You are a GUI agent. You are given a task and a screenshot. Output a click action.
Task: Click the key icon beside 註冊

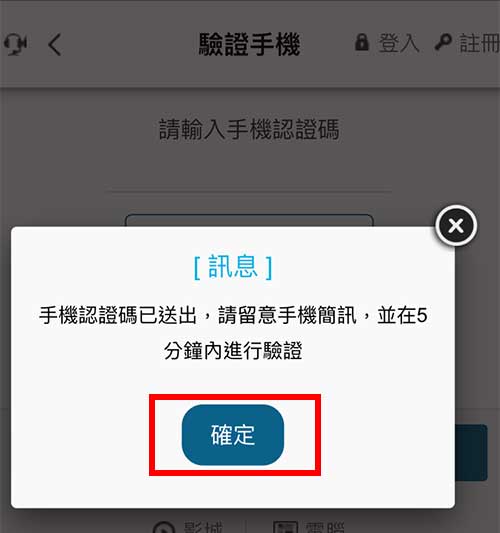[x=443, y=42]
